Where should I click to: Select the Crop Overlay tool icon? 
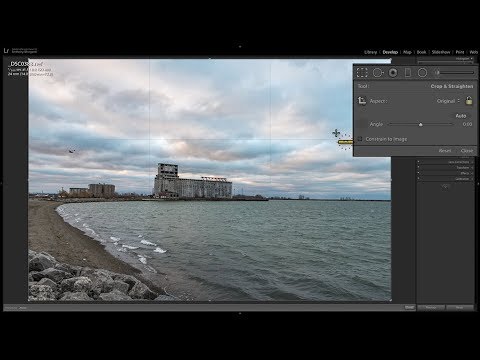coord(362,72)
